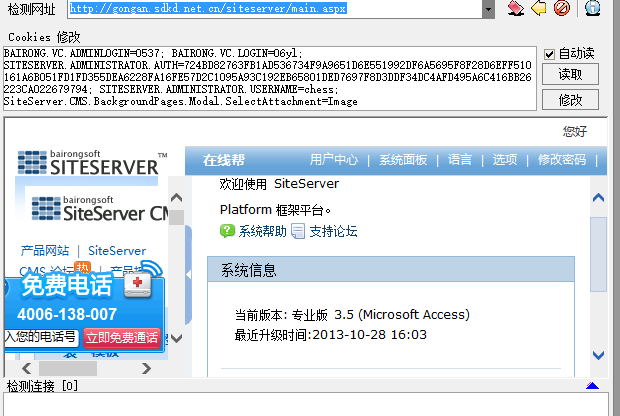Click the red eraser clear icon
Image resolution: width=620 pixels, height=416 pixels.
pyautogui.click(x=516, y=8)
